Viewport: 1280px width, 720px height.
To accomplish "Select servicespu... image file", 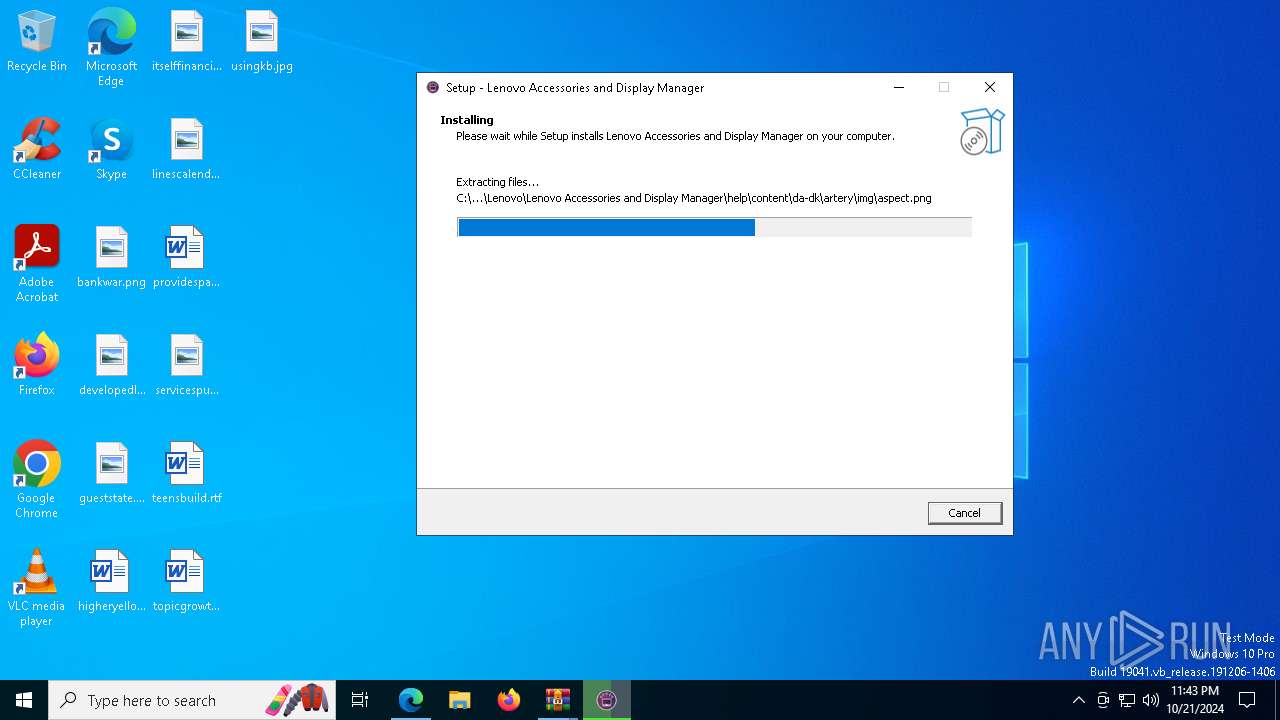I will pos(187,366).
